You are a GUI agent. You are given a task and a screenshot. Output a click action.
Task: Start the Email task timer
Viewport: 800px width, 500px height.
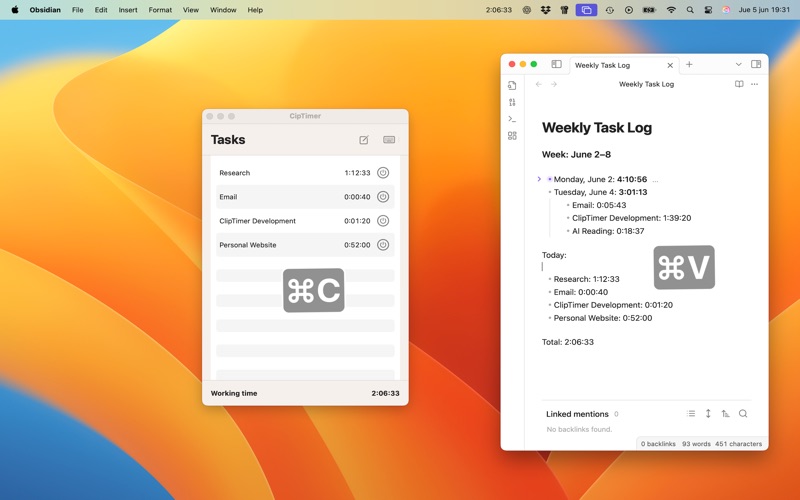tap(383, 197)
